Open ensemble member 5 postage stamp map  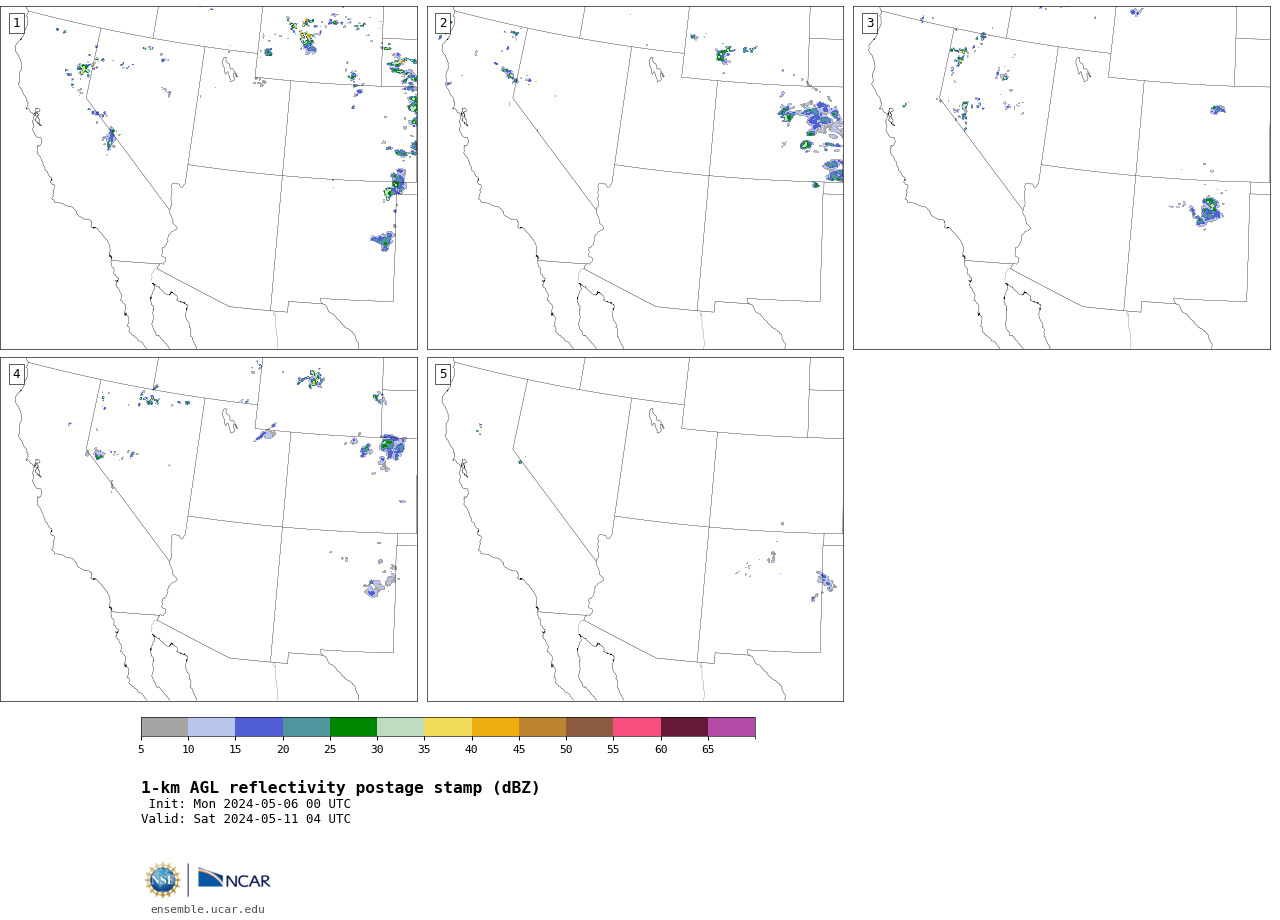[635, 529]
